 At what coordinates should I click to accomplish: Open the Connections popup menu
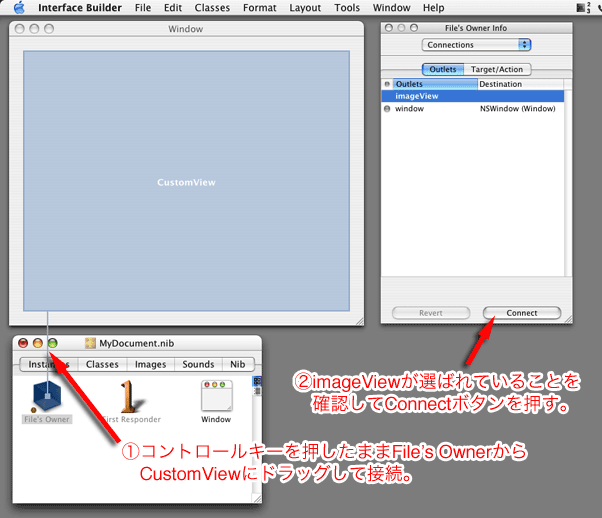click(477, 45)
